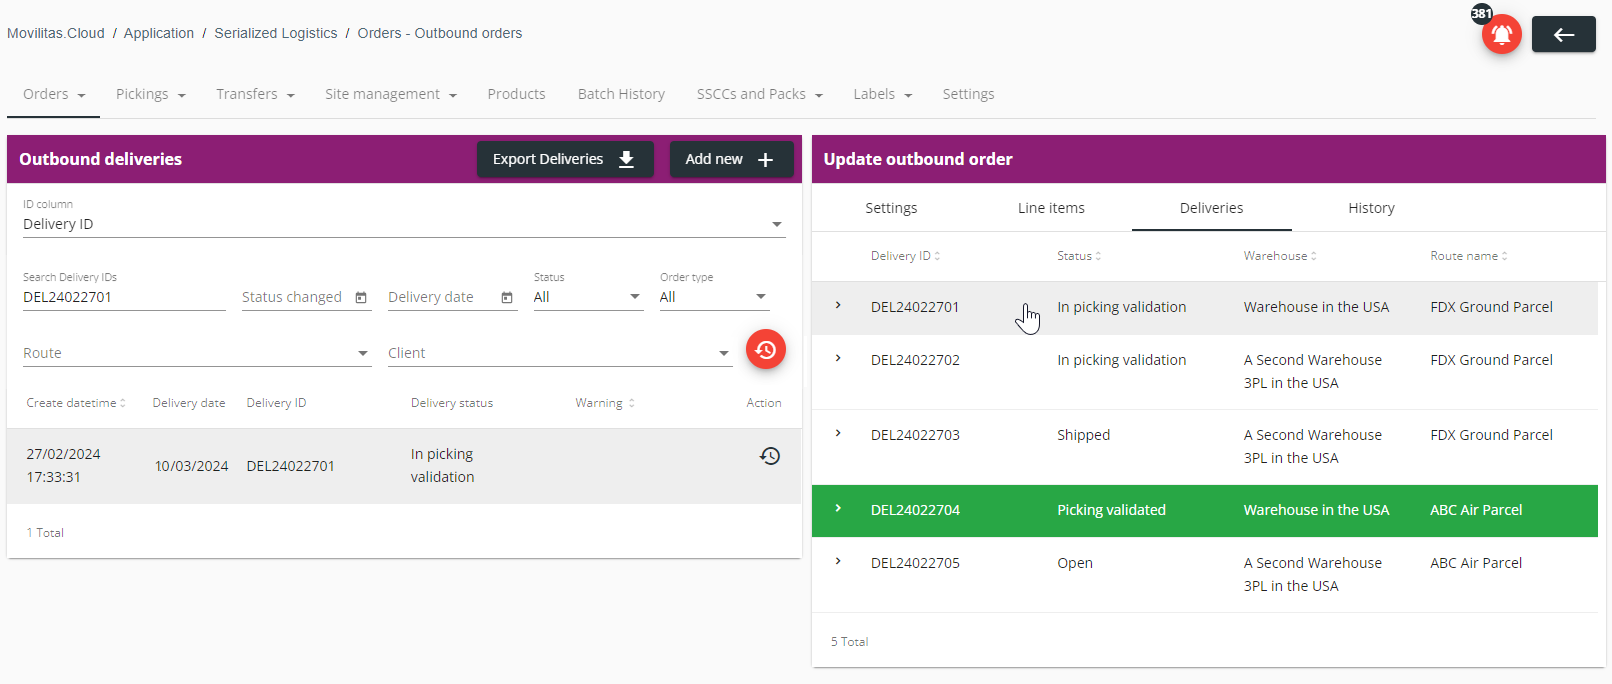Viewport: 1612px width, 684px height.
Task: Click Delivery status column header
Action: tap(452, 403)
